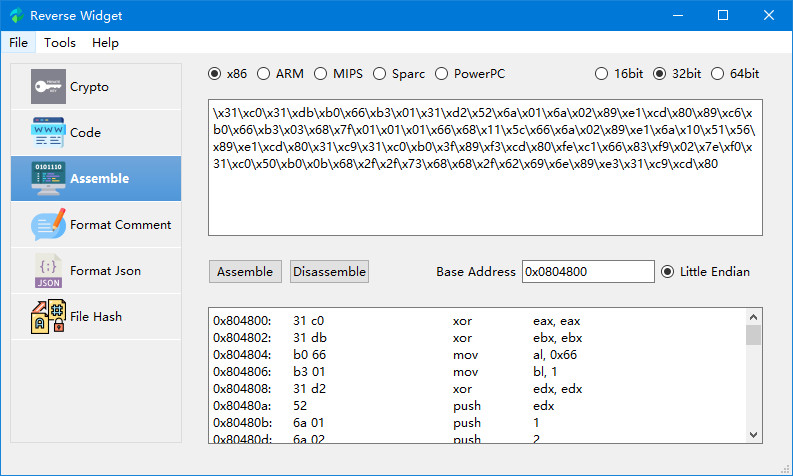Select the ARM architecture option
Viewport: 793px width, 476px height.
click(263, 74)
